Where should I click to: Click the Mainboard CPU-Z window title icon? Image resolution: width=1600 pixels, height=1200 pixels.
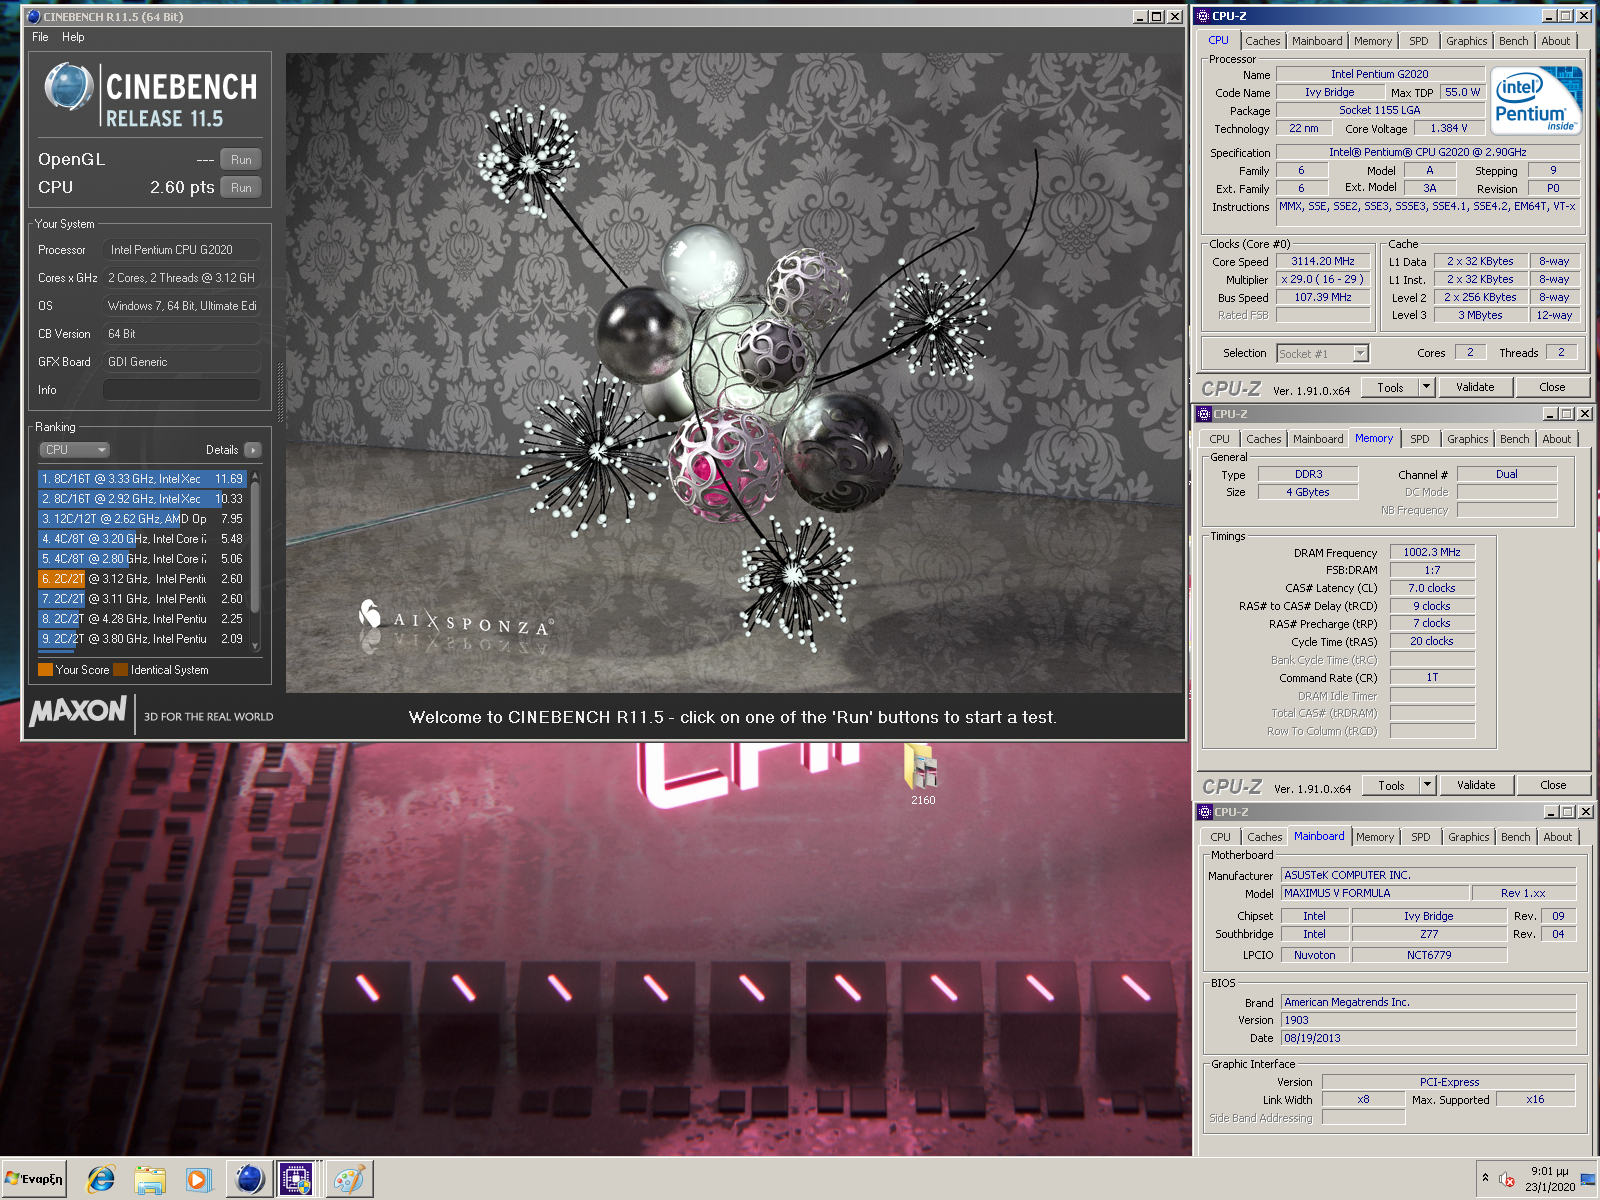click(x=1205, y=812)
